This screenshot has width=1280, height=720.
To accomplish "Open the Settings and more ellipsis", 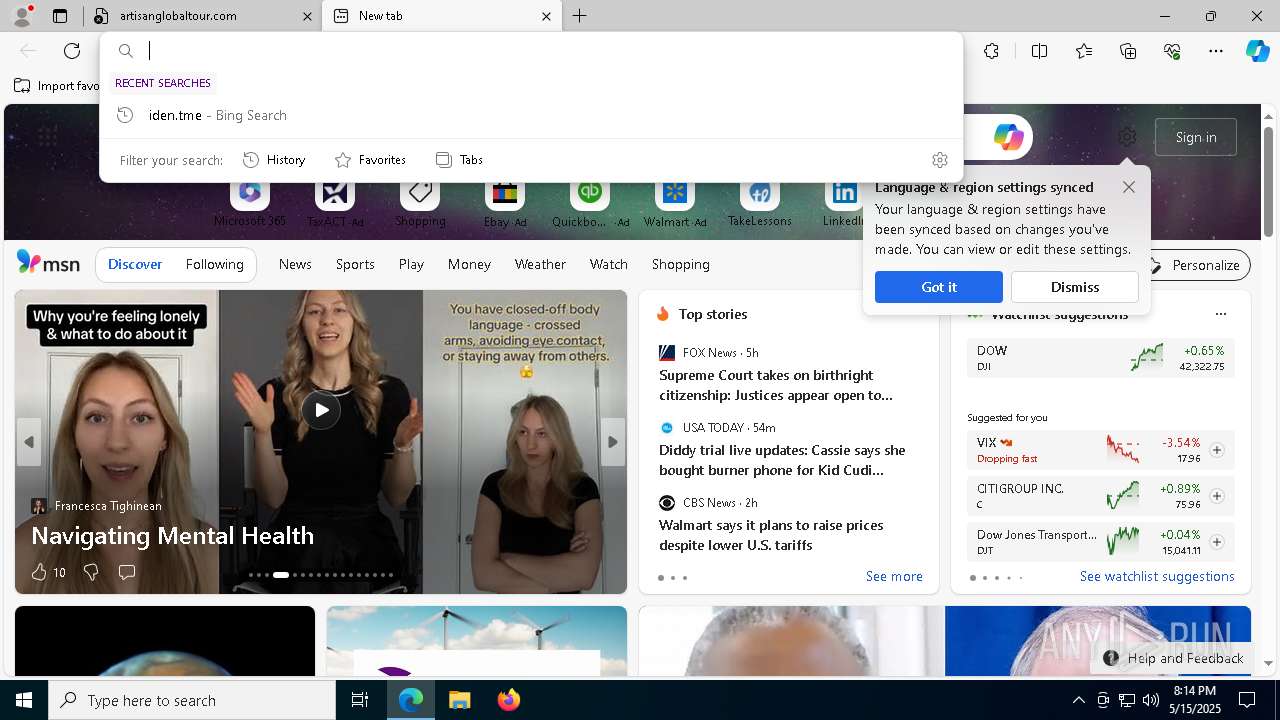I will [x=1216, y=51].
